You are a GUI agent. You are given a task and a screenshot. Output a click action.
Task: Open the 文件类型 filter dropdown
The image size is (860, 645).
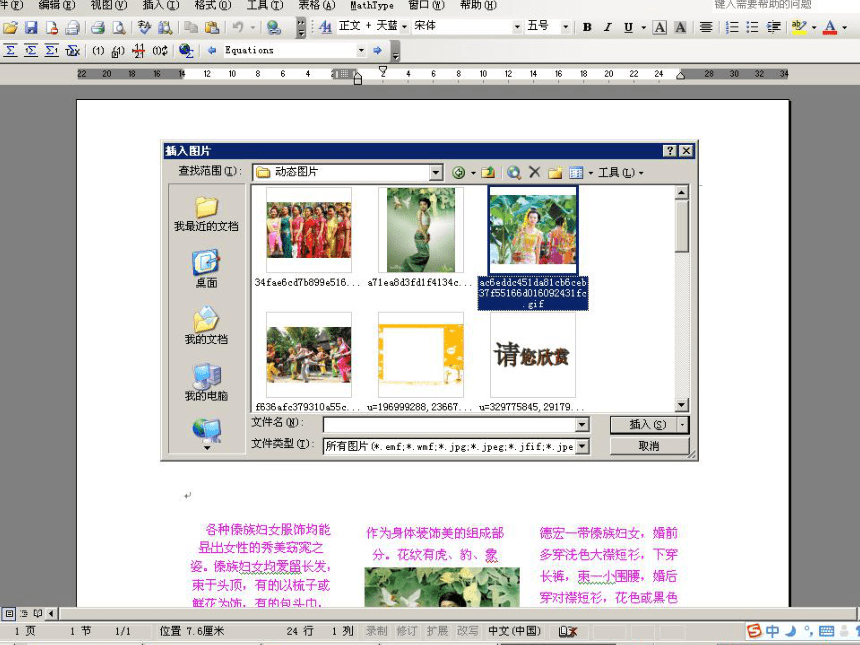[x=582, y=446]
